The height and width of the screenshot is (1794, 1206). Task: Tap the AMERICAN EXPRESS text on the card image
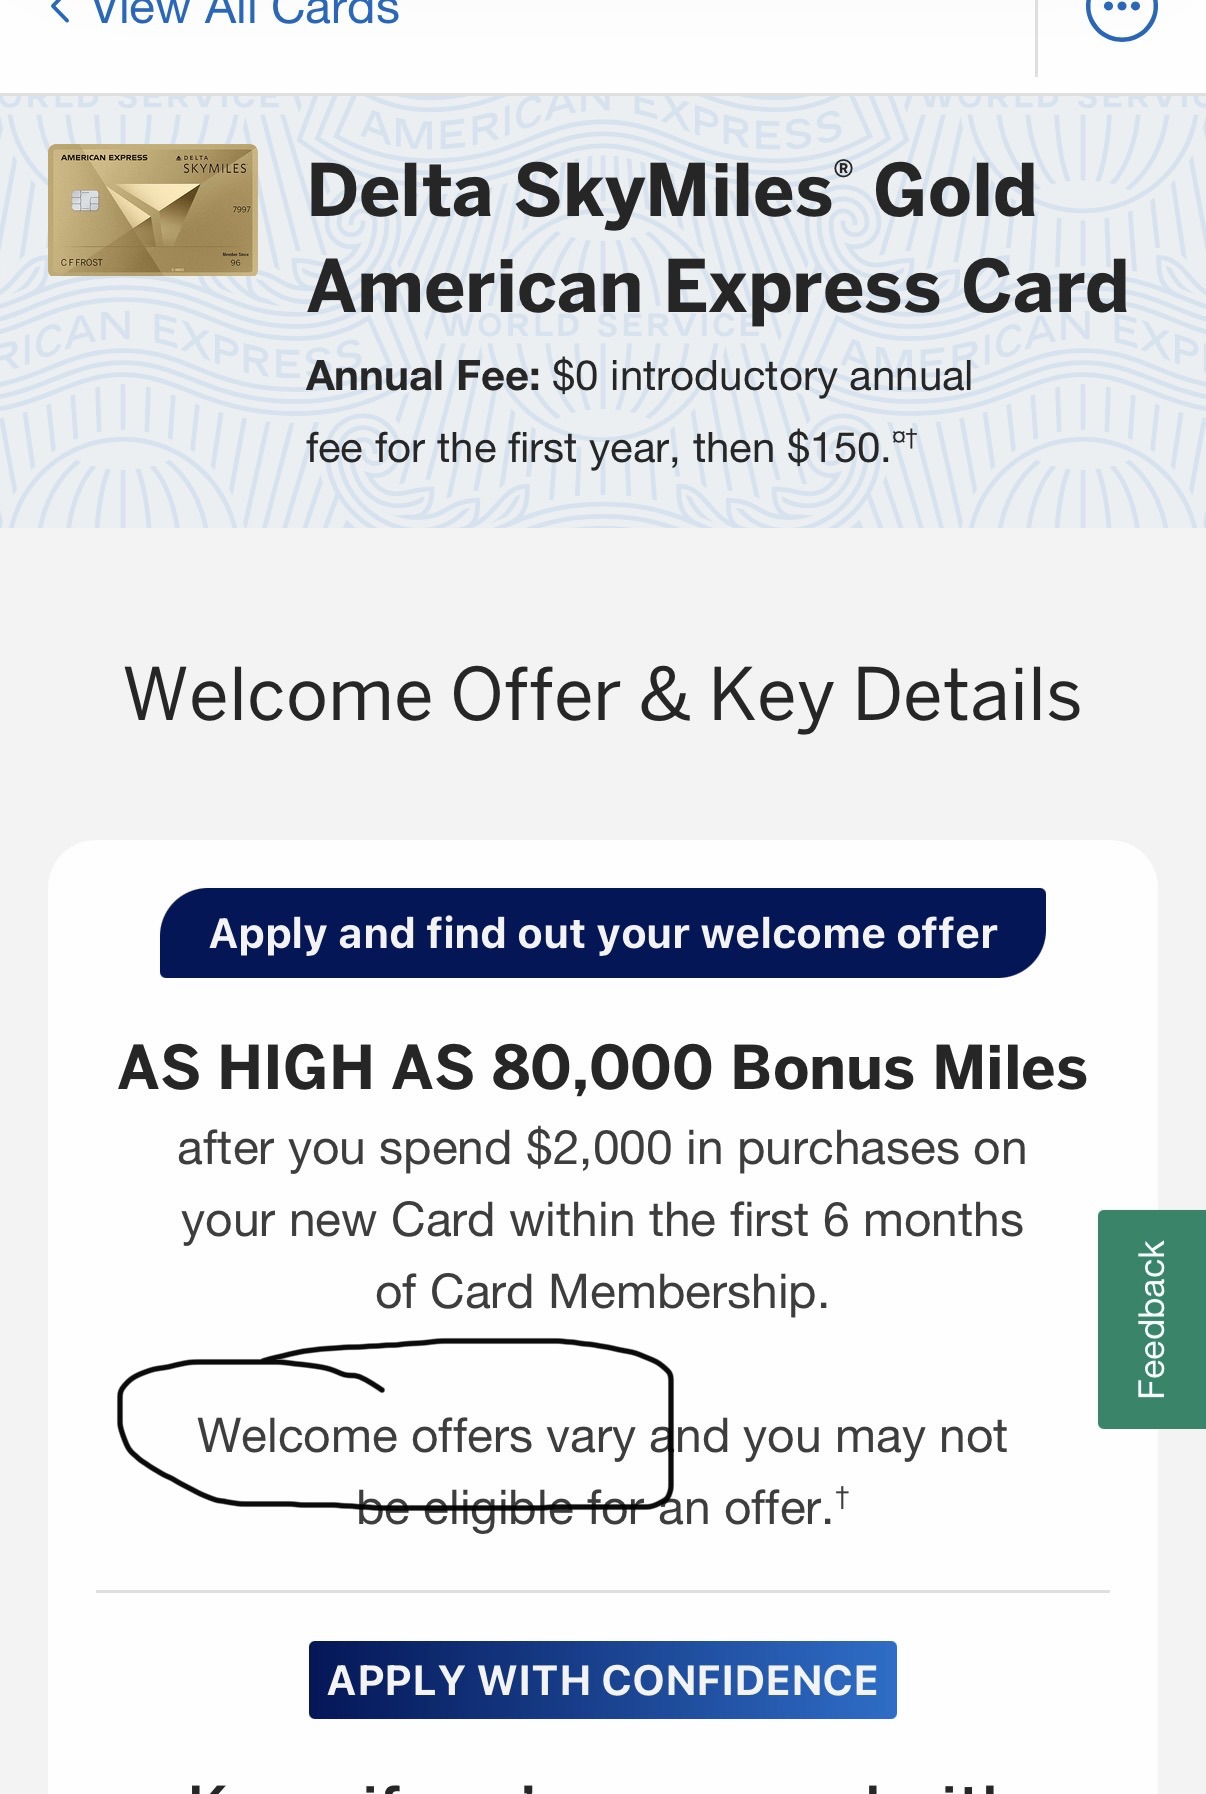click(x=104, y=158)
